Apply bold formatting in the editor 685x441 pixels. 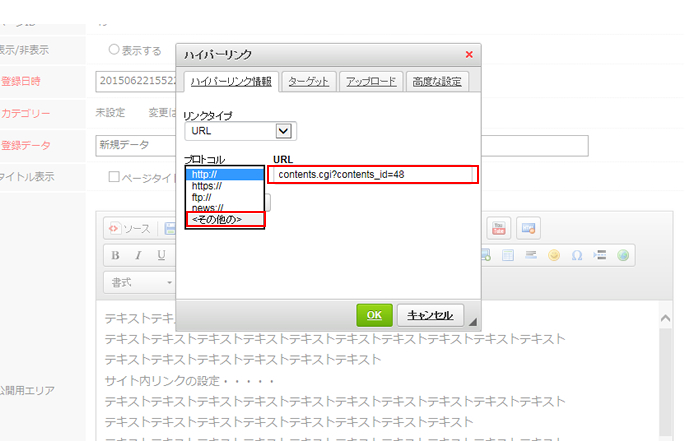(115, 255)
